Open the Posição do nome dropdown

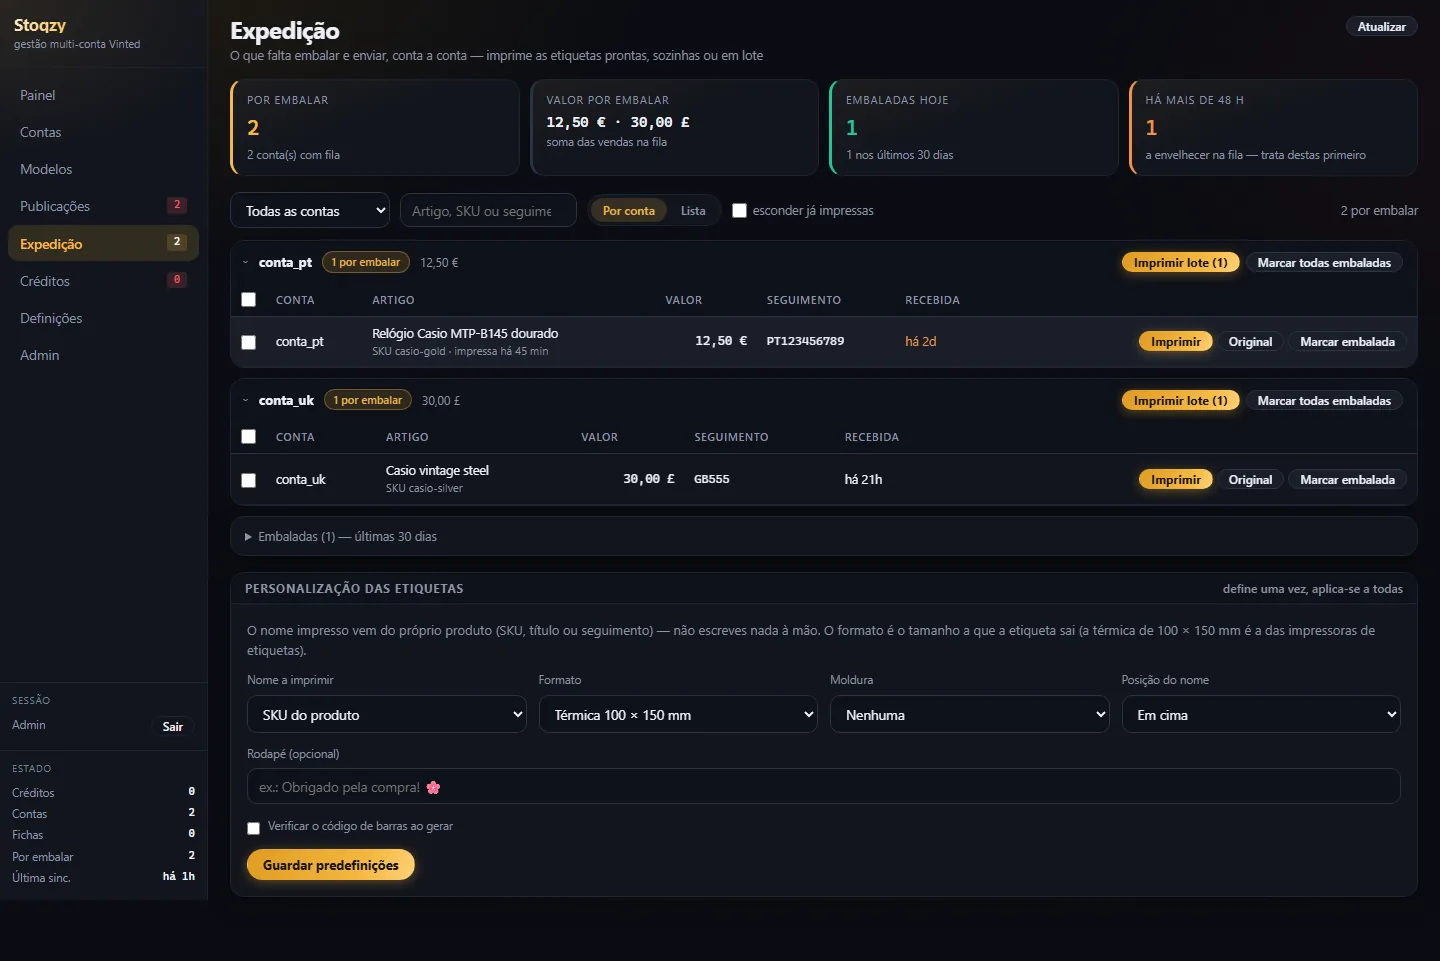point(1261,714)
